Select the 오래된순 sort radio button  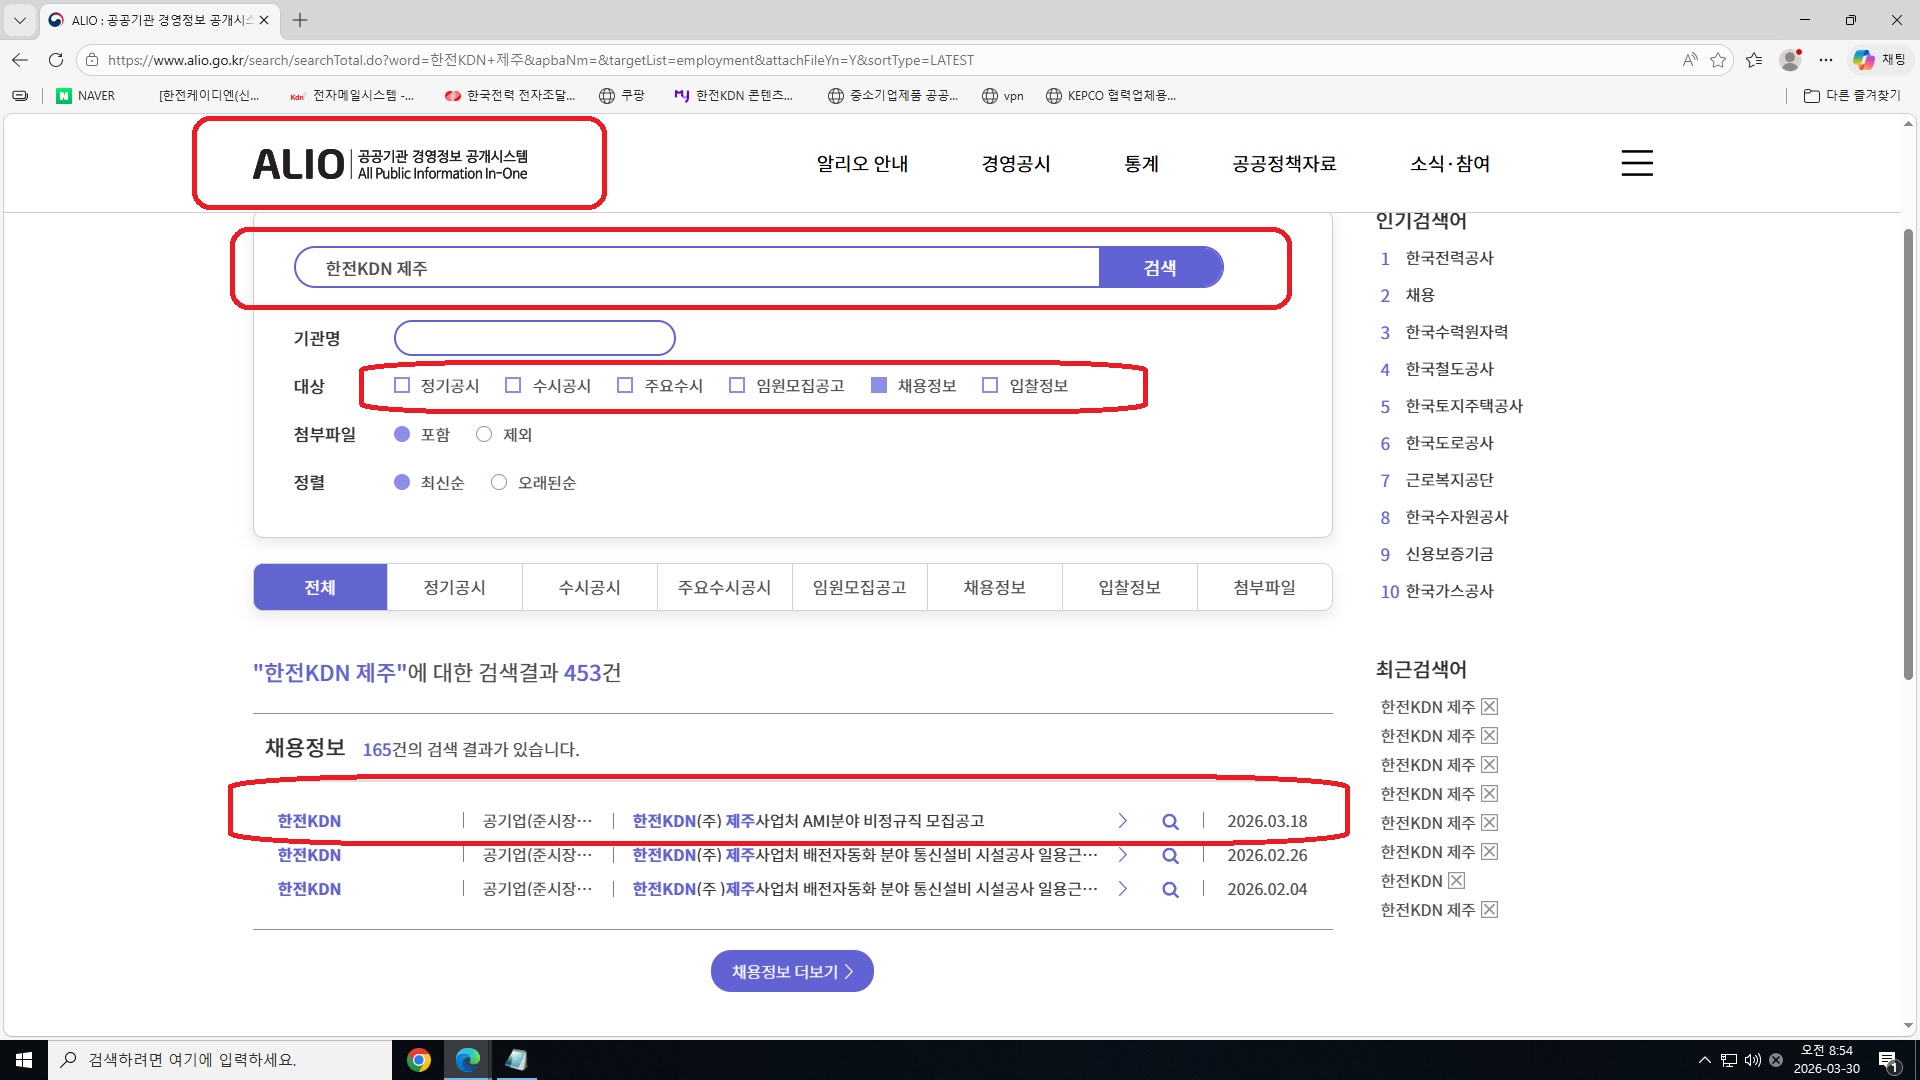499,483
